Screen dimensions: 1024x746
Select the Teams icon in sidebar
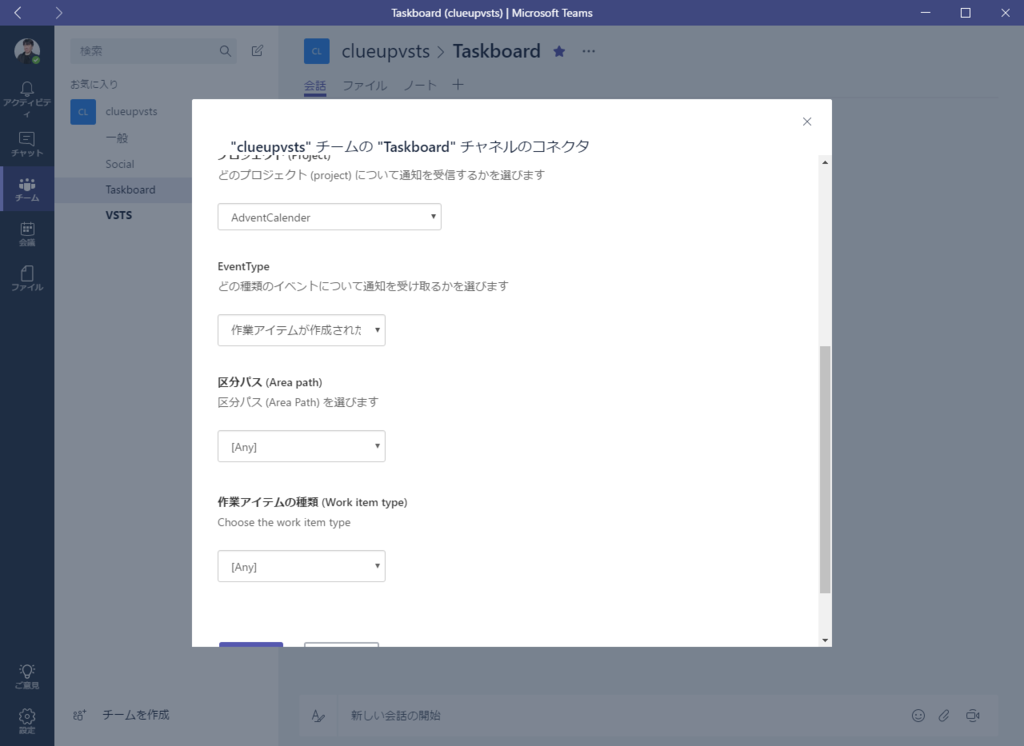(27, 184)
